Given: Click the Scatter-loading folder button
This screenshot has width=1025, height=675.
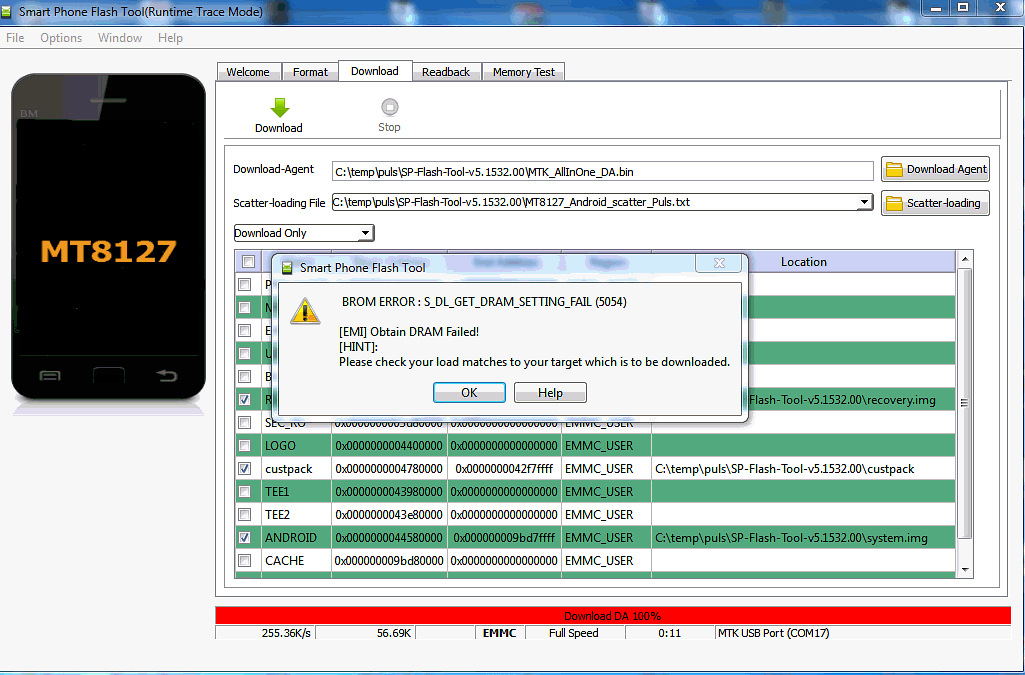Looking at the screenshot, I should (x=935, y=203).
